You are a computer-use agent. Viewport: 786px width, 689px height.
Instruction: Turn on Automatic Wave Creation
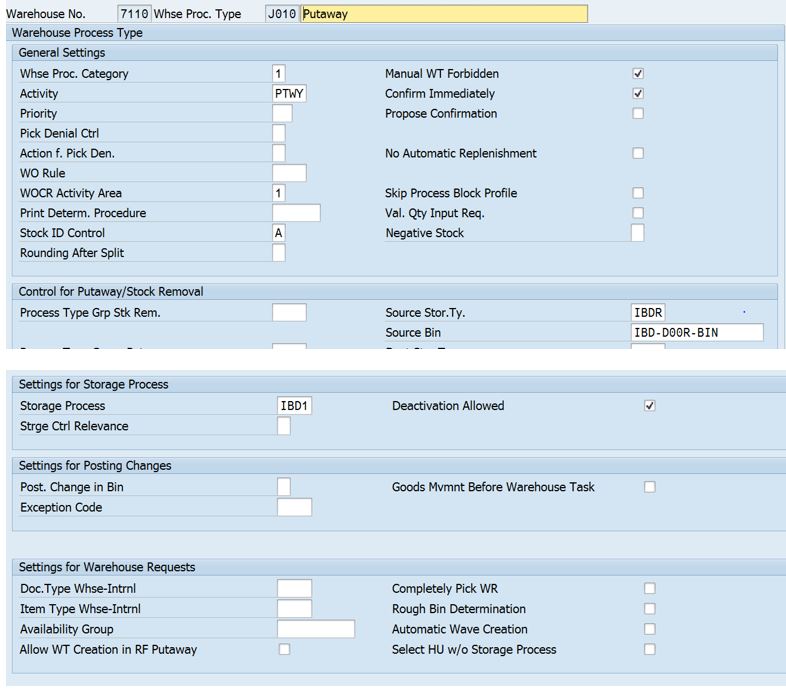[650, 629]
